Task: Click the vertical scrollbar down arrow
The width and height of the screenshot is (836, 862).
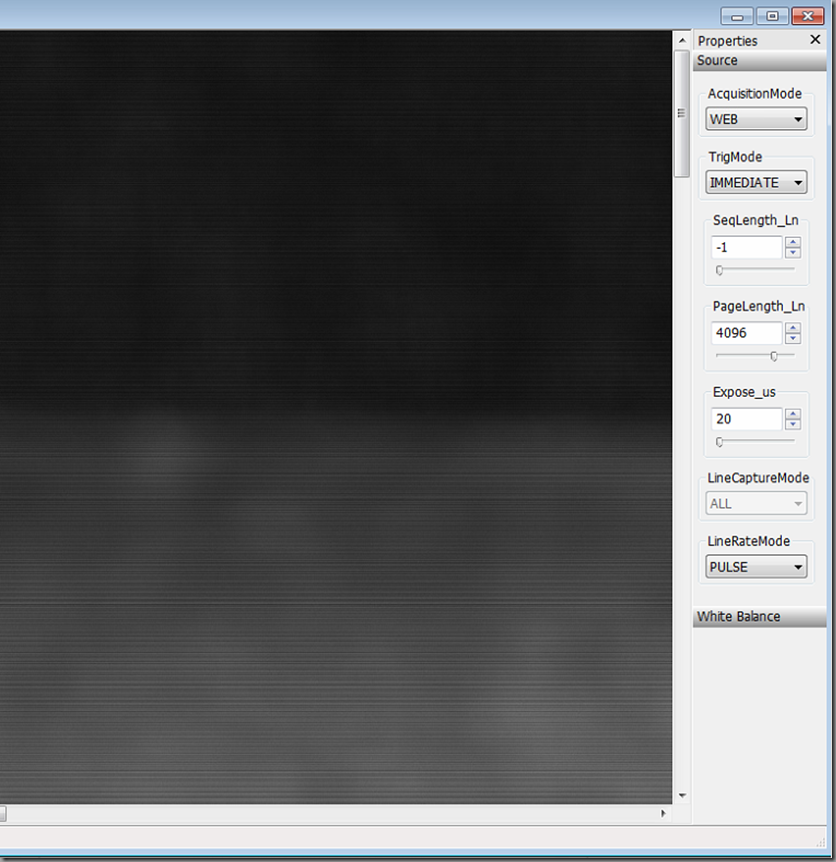Action: (x=682, y=795)
